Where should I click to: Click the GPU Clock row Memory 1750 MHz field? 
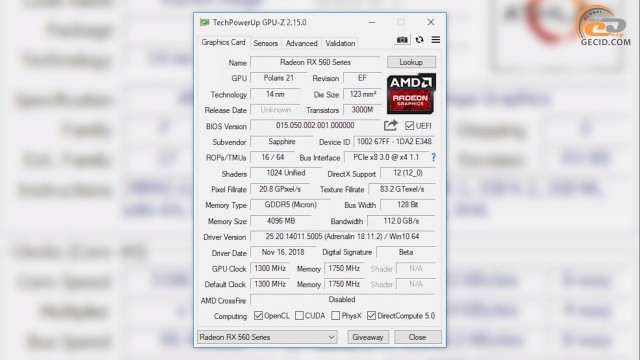point(344,268)
